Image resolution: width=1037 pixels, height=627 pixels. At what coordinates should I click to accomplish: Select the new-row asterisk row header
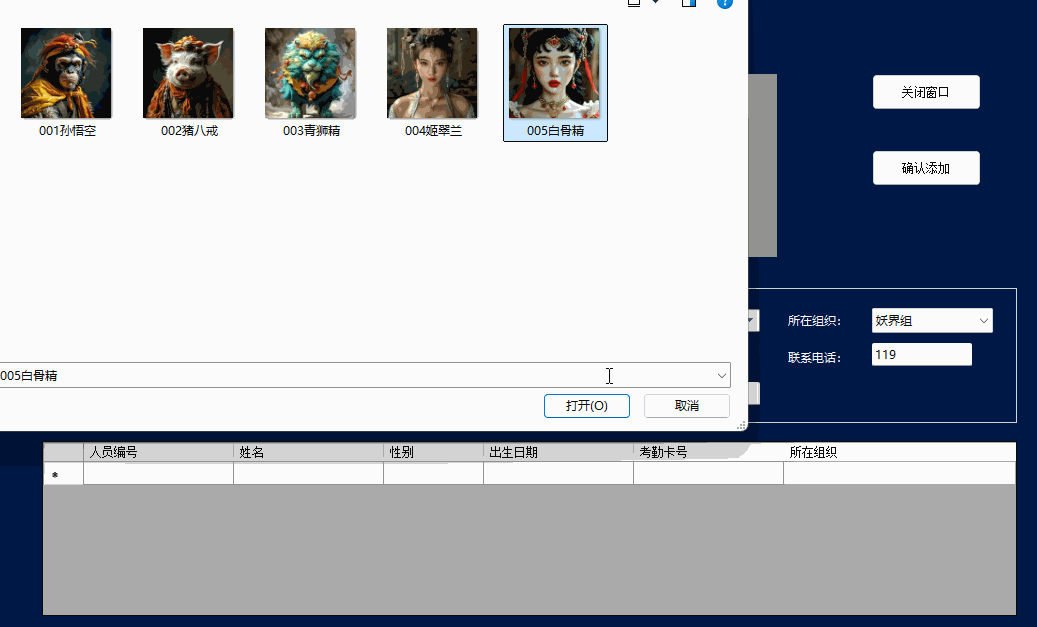click(x=63, y=474)
